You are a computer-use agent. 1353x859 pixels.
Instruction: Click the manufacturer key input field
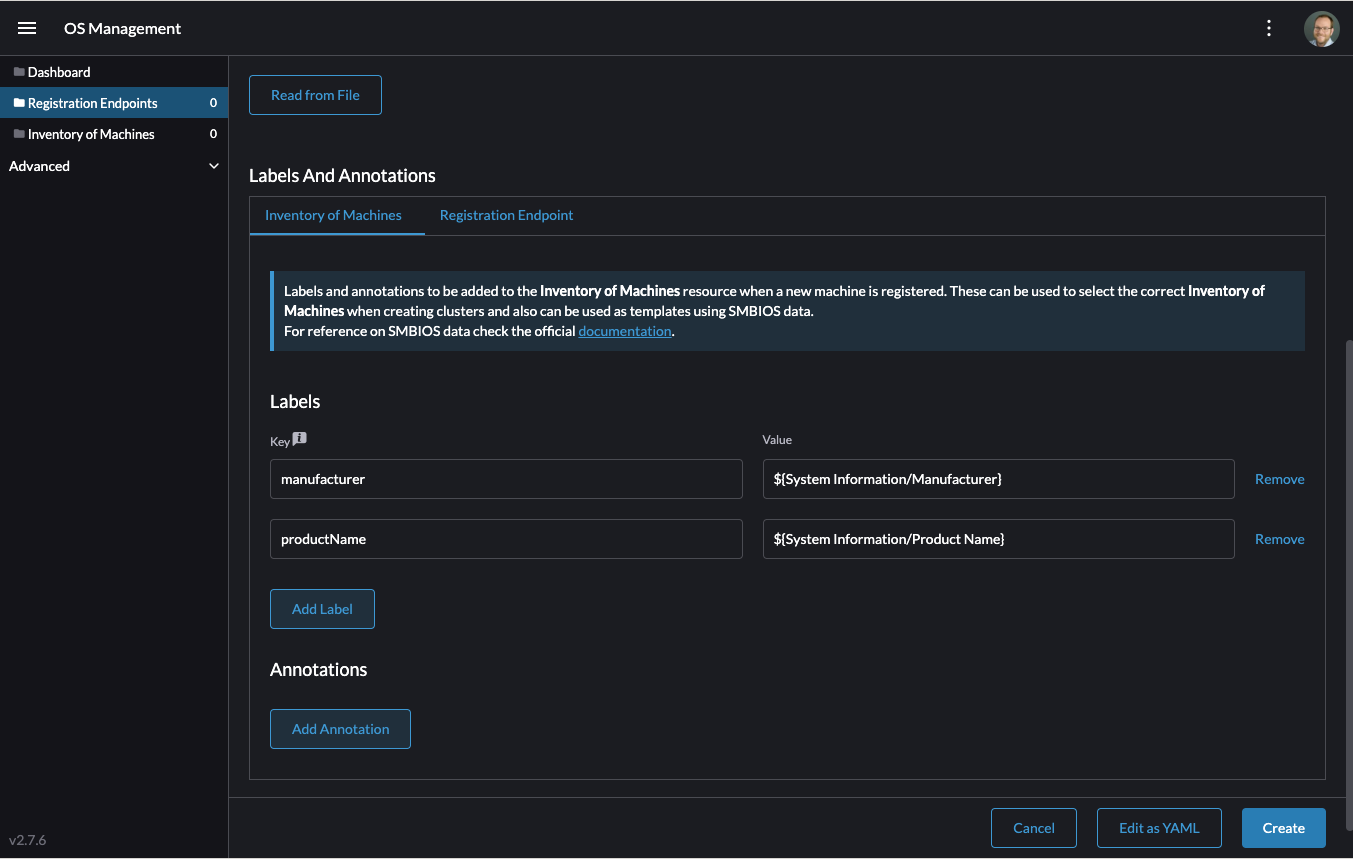(x=506, y=479)
